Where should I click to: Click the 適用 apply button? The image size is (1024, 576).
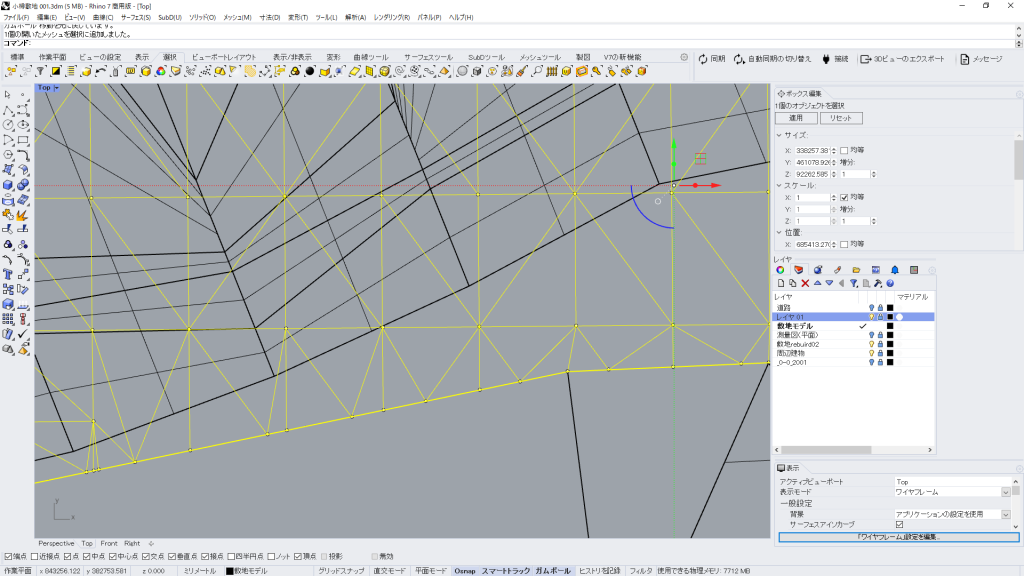(796, 118)
